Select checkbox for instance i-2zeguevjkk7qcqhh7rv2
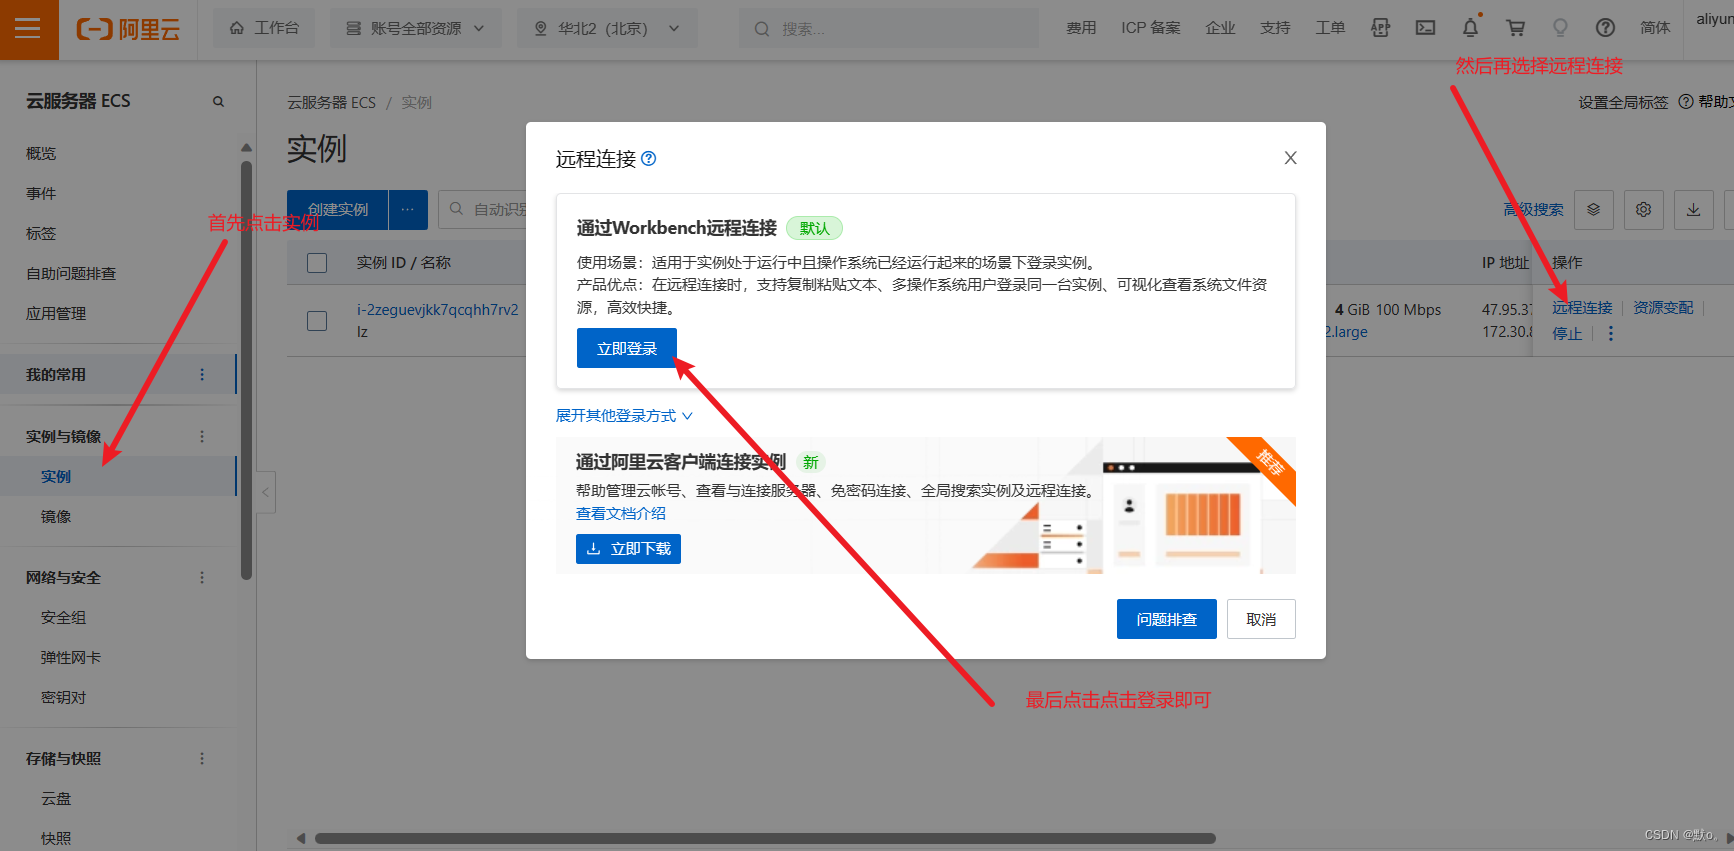1734x851 pixels. 317,321
